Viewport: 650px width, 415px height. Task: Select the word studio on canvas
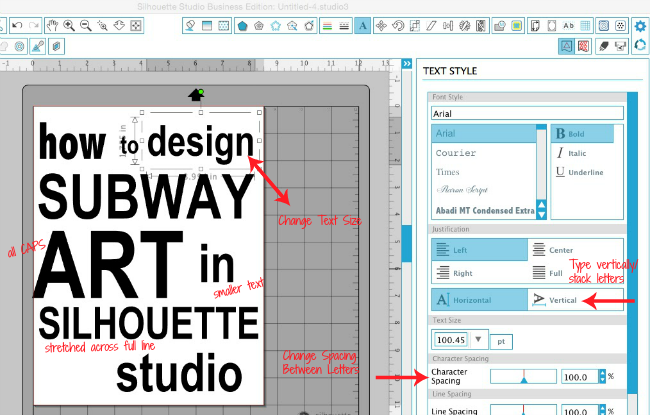(179, 372)
